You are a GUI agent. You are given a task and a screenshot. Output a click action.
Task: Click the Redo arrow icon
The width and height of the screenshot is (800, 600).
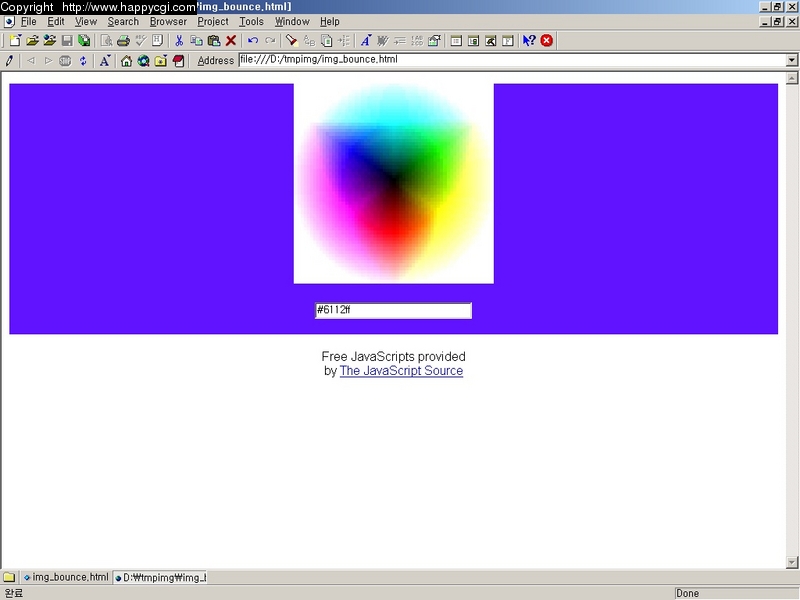coord(270,40)
